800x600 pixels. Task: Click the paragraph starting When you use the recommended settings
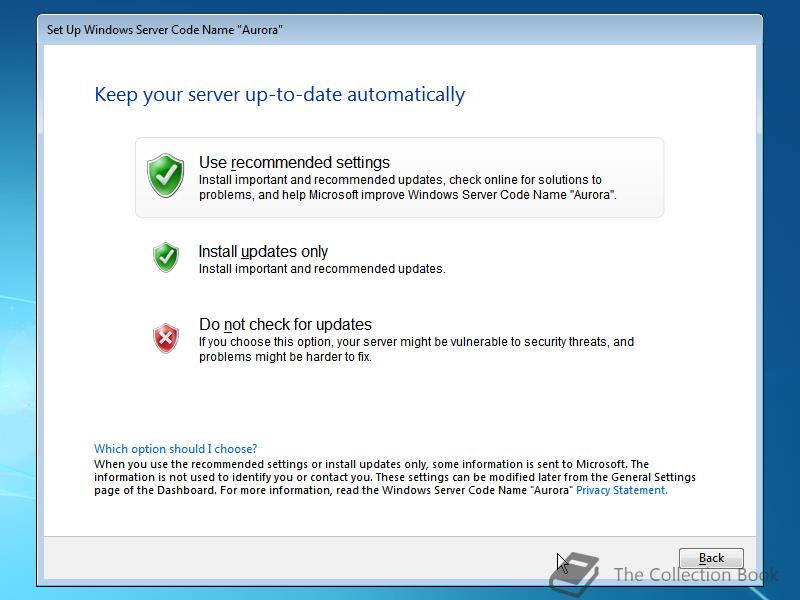pos(395,477)
